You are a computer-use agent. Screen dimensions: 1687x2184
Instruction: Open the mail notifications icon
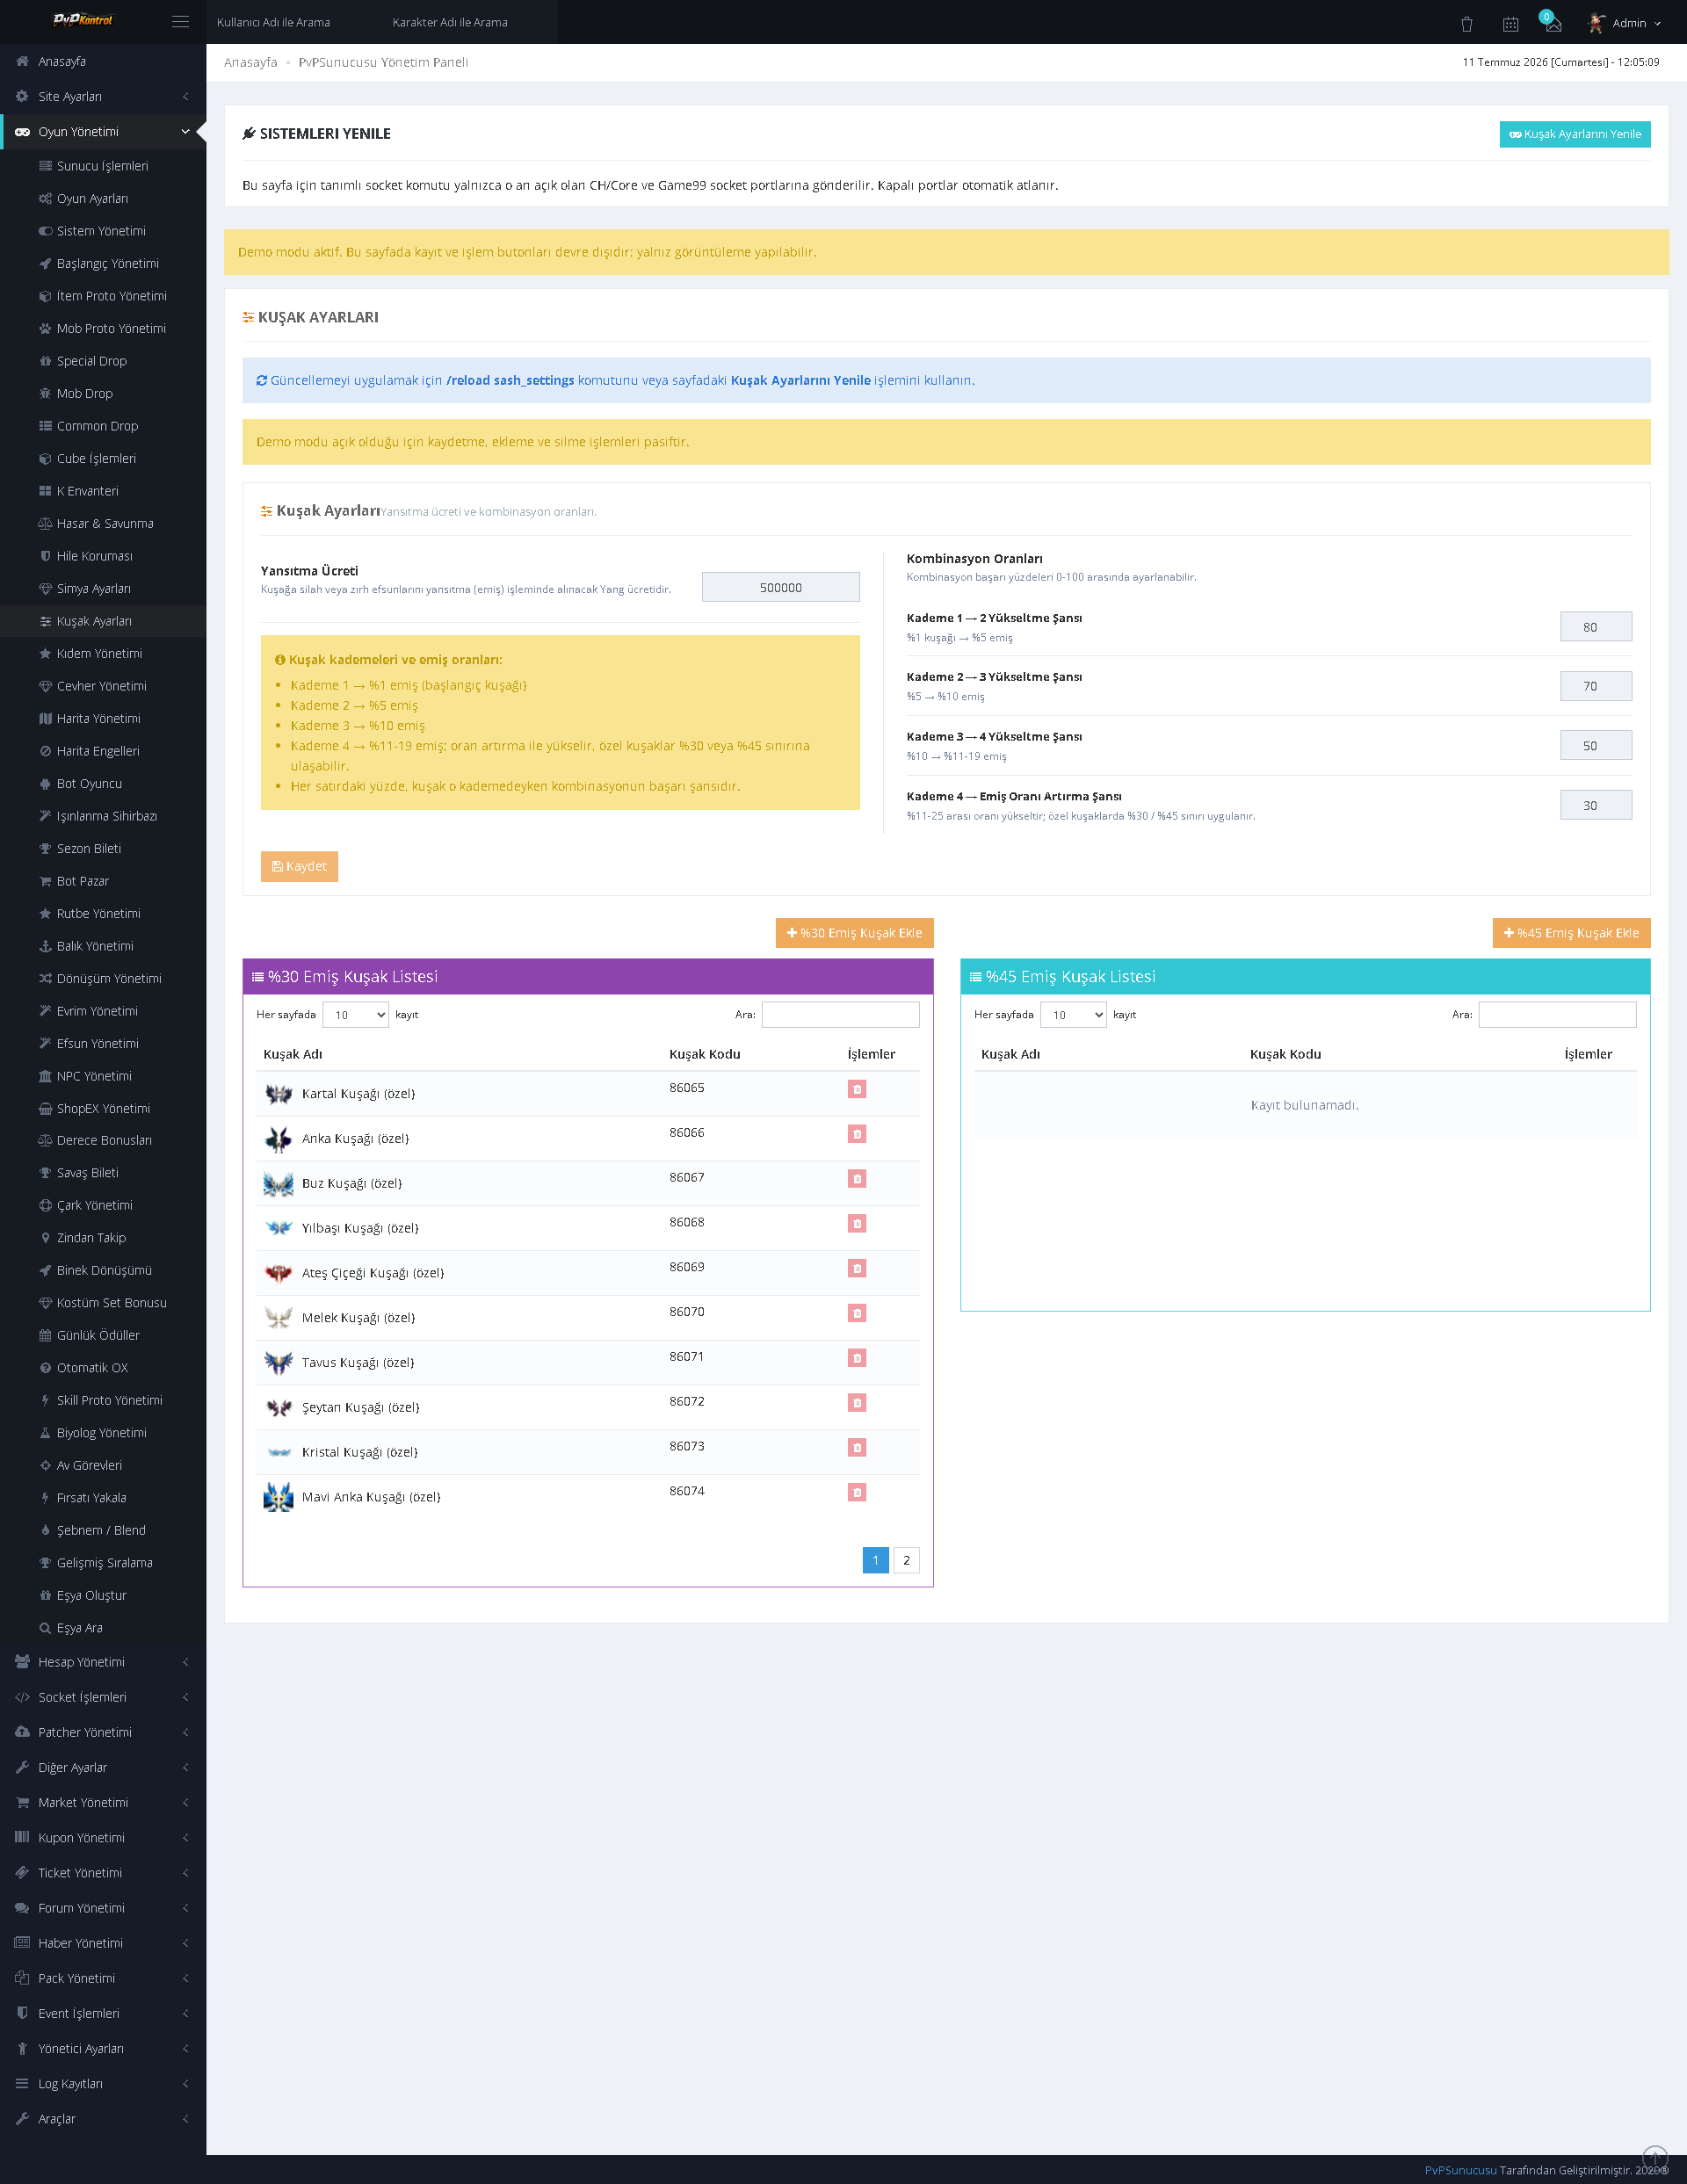[1552, 22]
